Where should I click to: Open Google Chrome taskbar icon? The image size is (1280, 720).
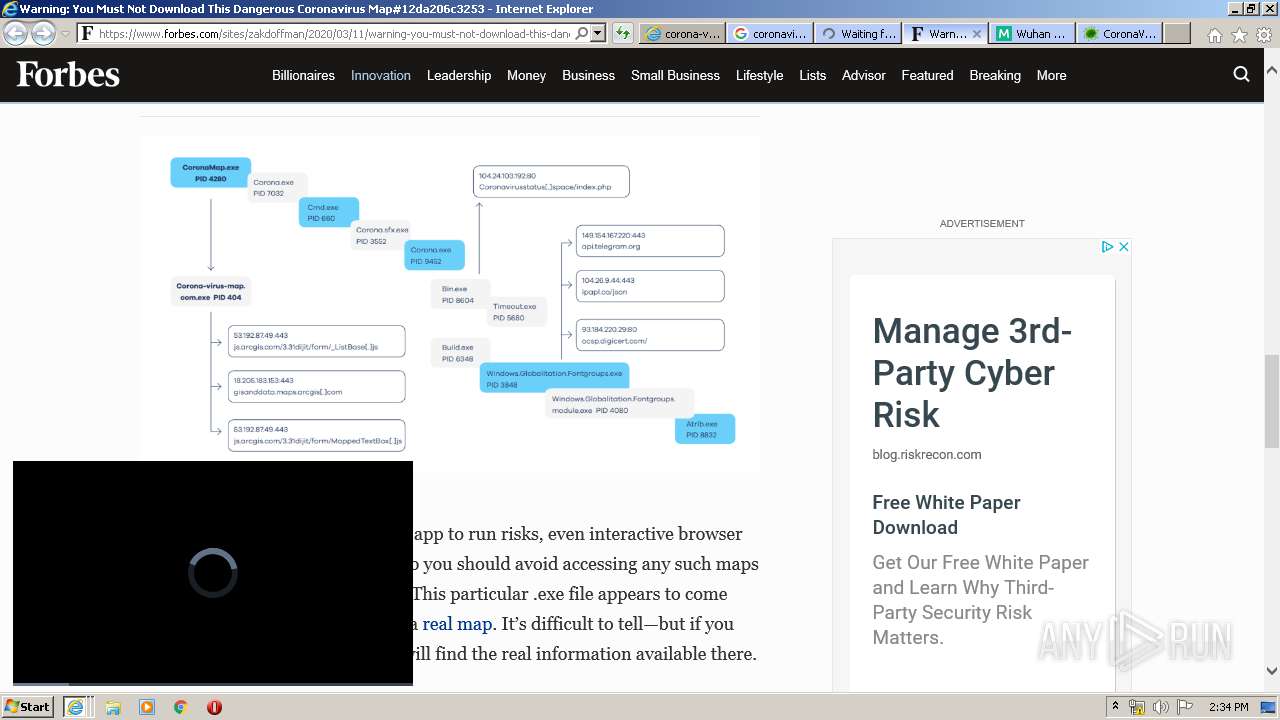tap(180, 707)
